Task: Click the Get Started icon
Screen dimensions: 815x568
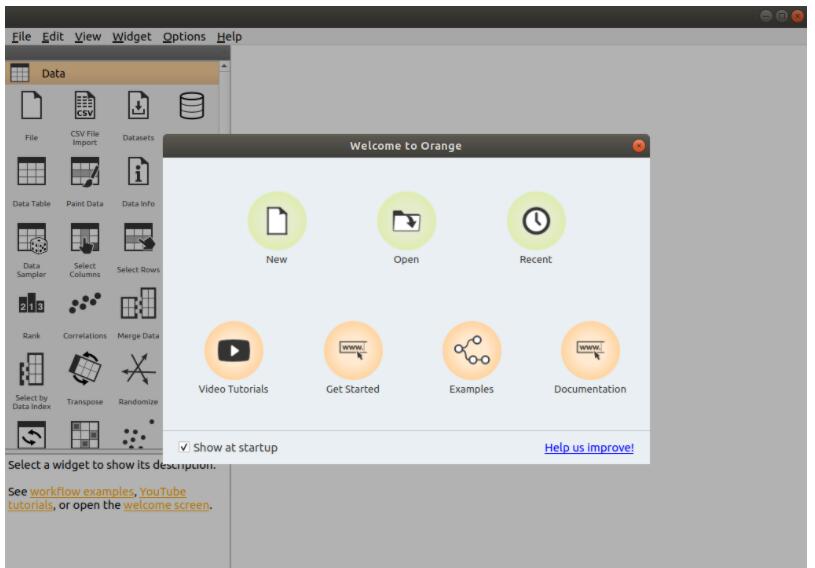Action: [353, 351]
